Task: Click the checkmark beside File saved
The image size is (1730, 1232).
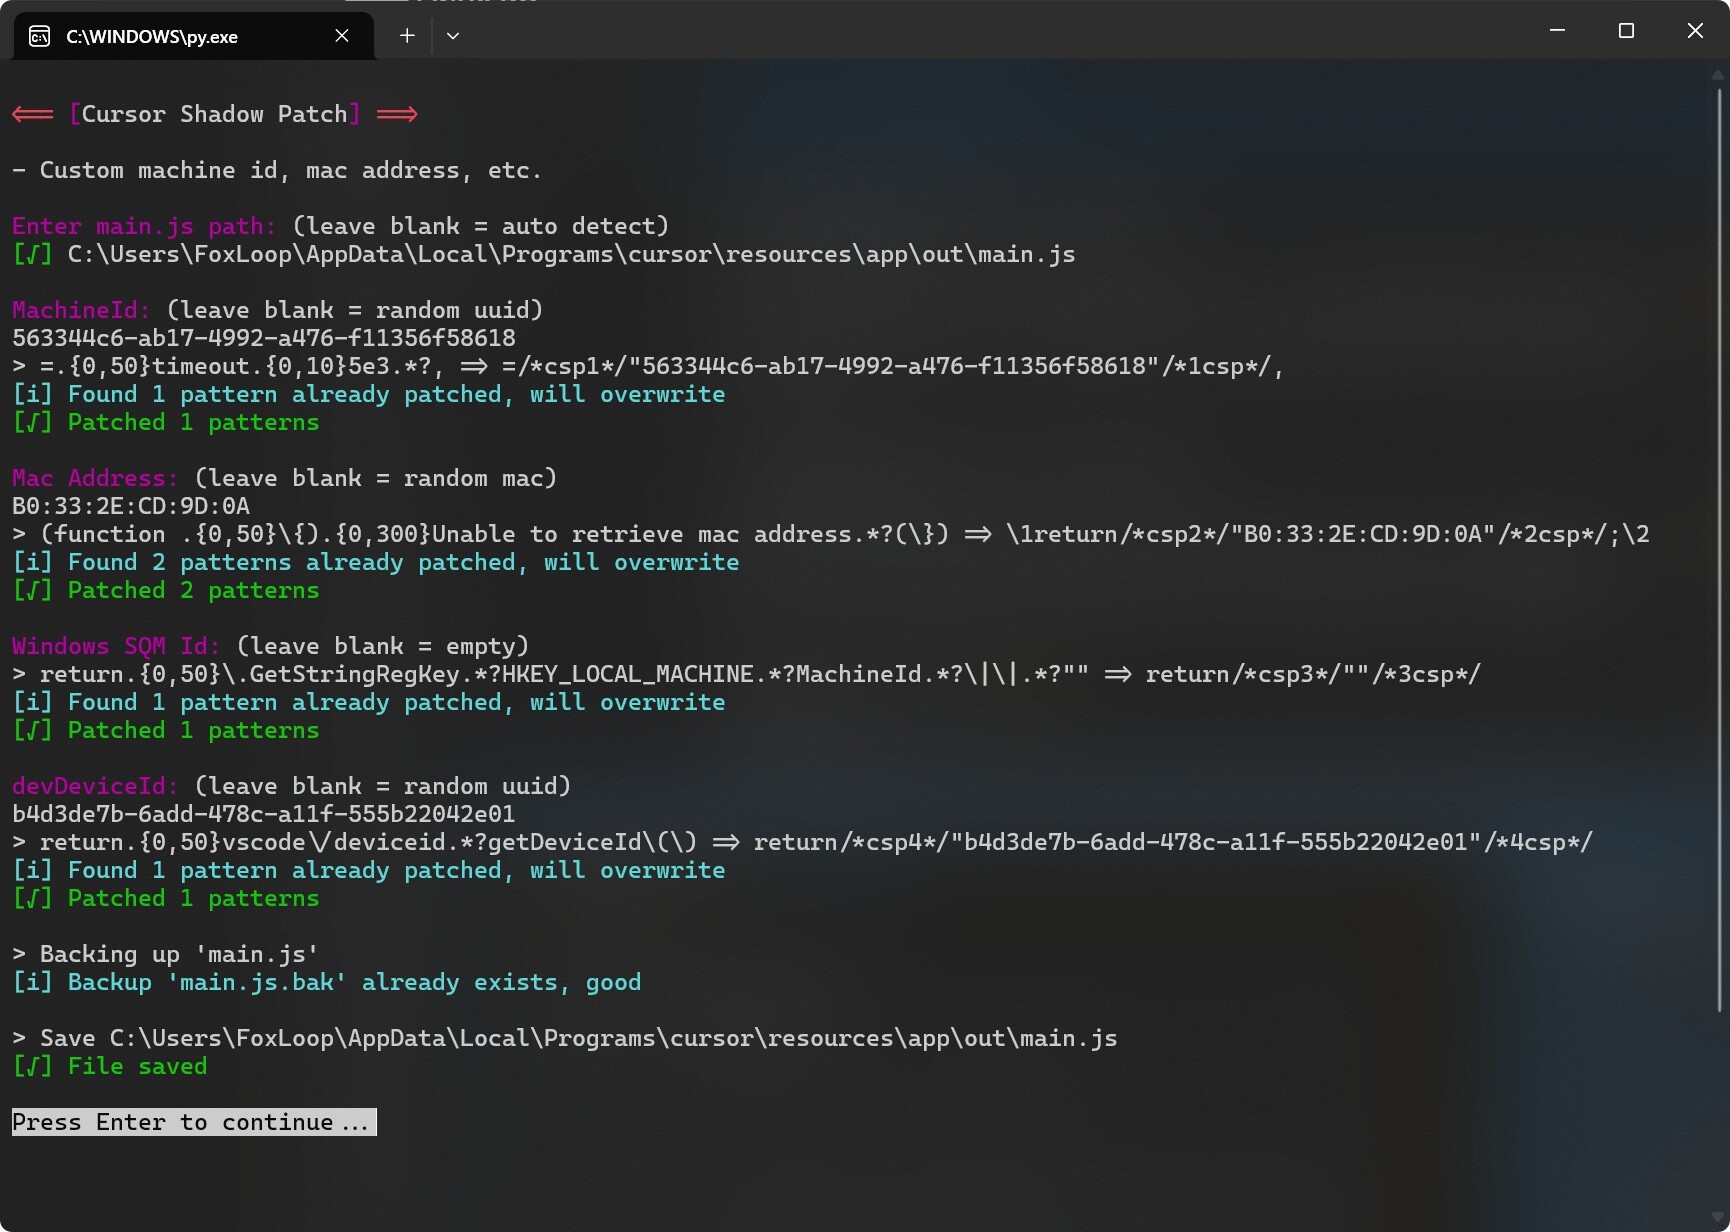Action: (32, 1066)
